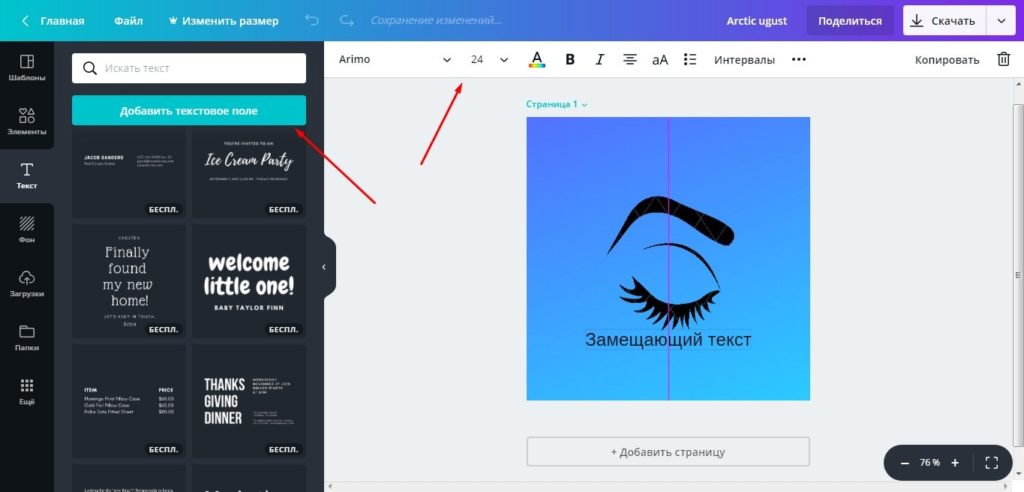Click the redo arrow
The width and height of the screenshot is (1024, 492).
pos(346,20)
